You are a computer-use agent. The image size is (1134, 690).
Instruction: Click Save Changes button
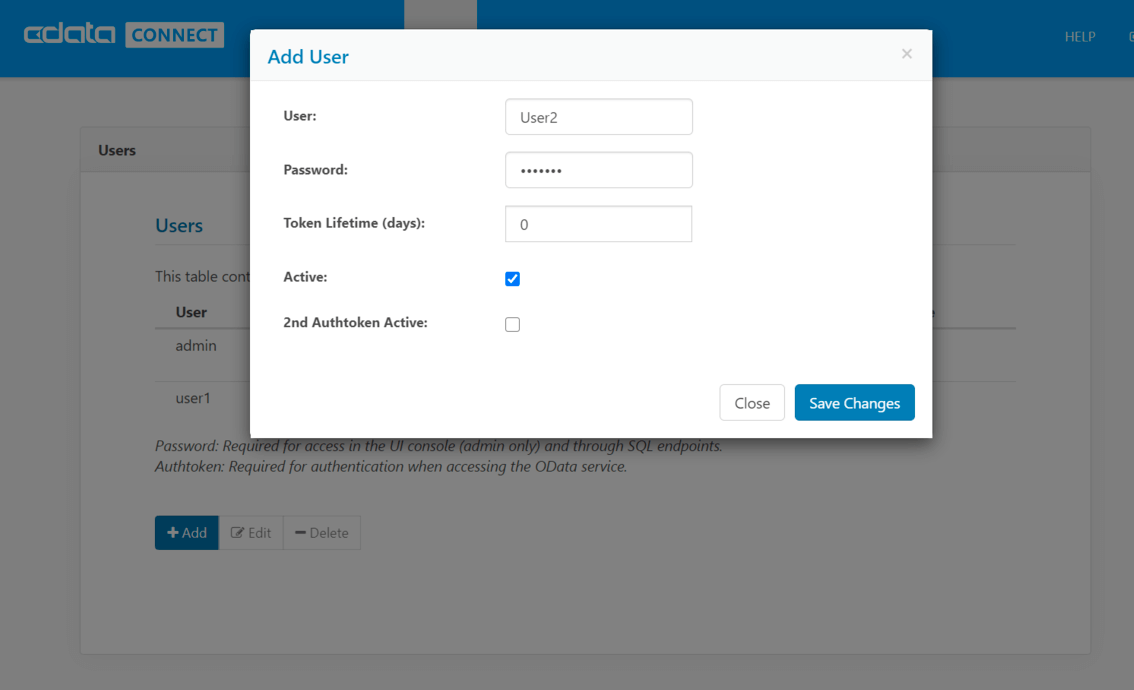pos(854,402)
